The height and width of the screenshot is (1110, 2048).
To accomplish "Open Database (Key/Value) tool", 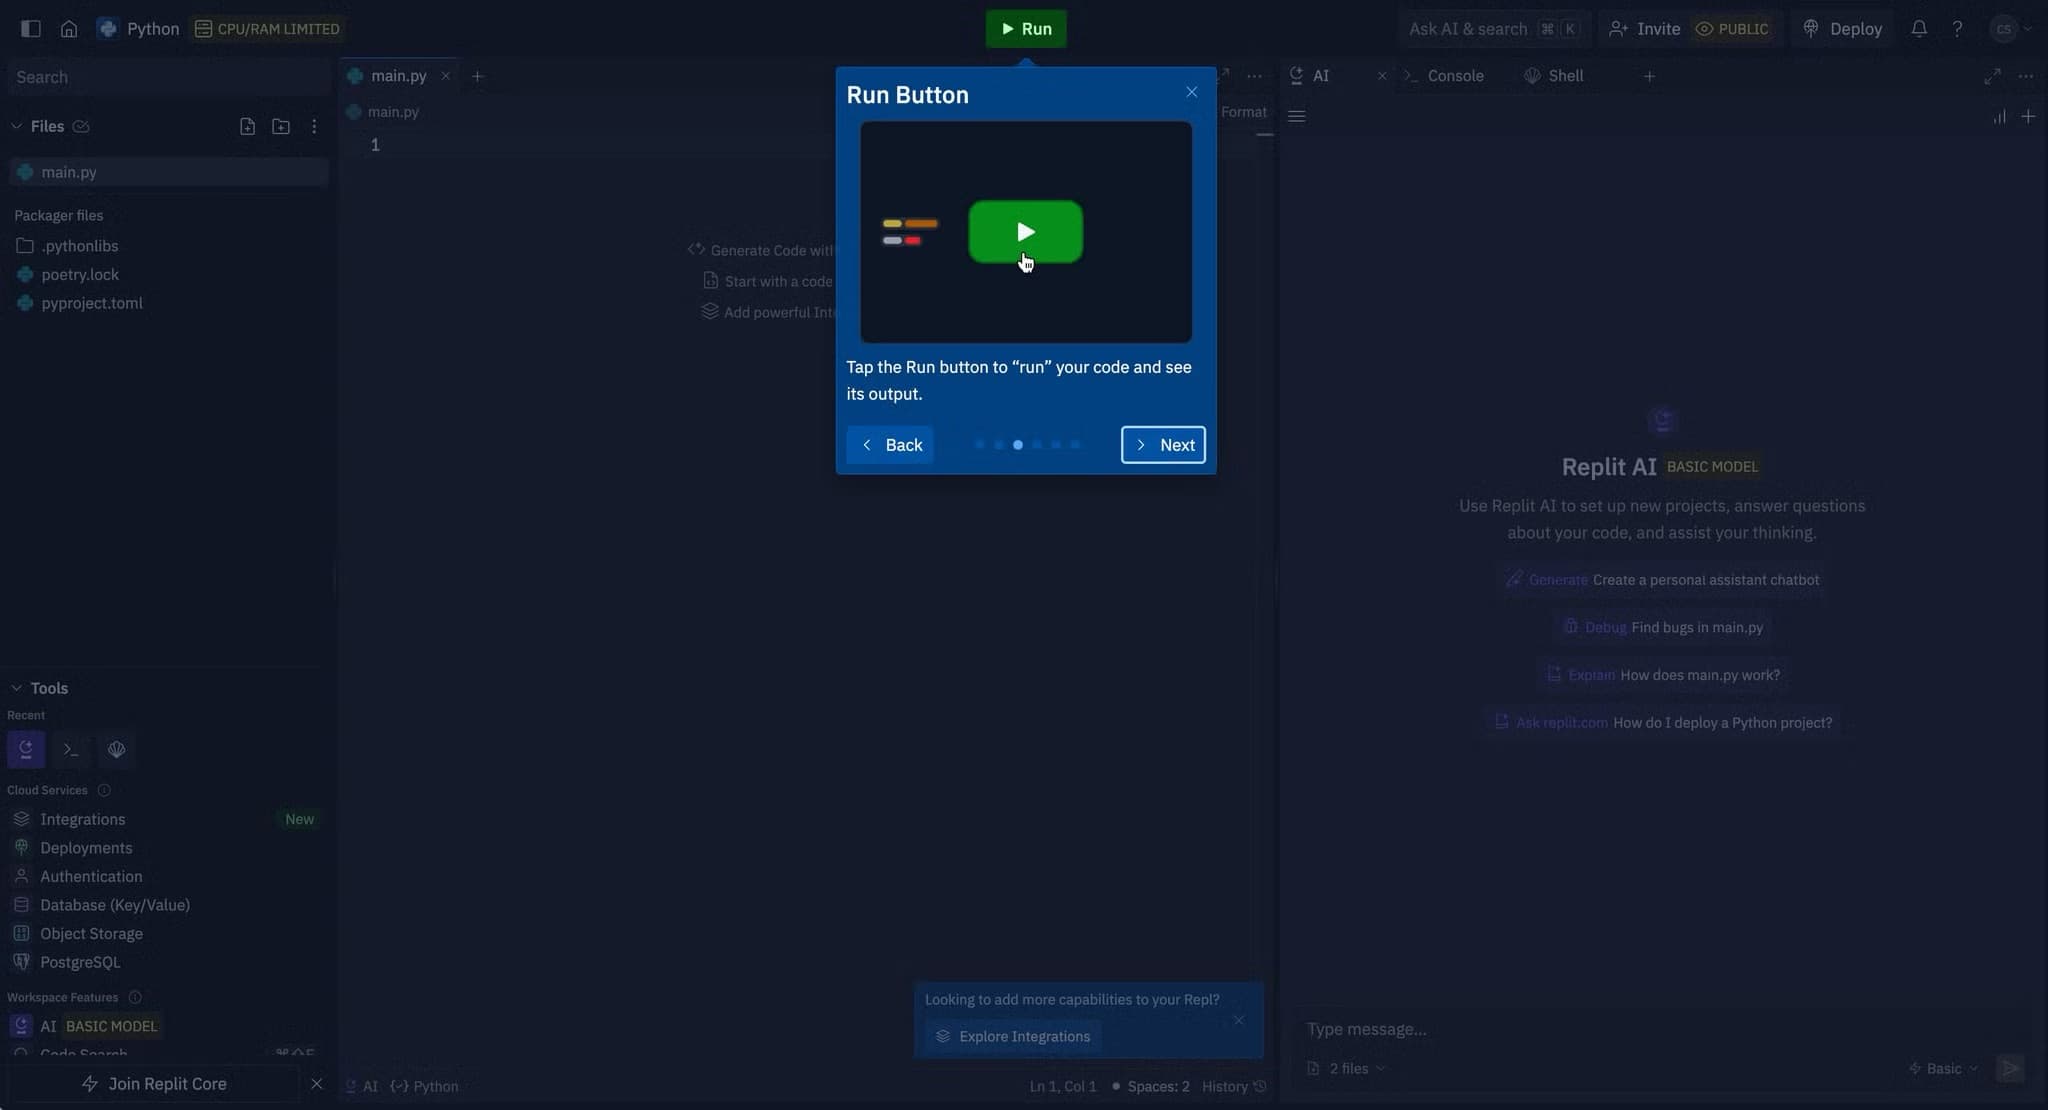I will pos(115,905).
